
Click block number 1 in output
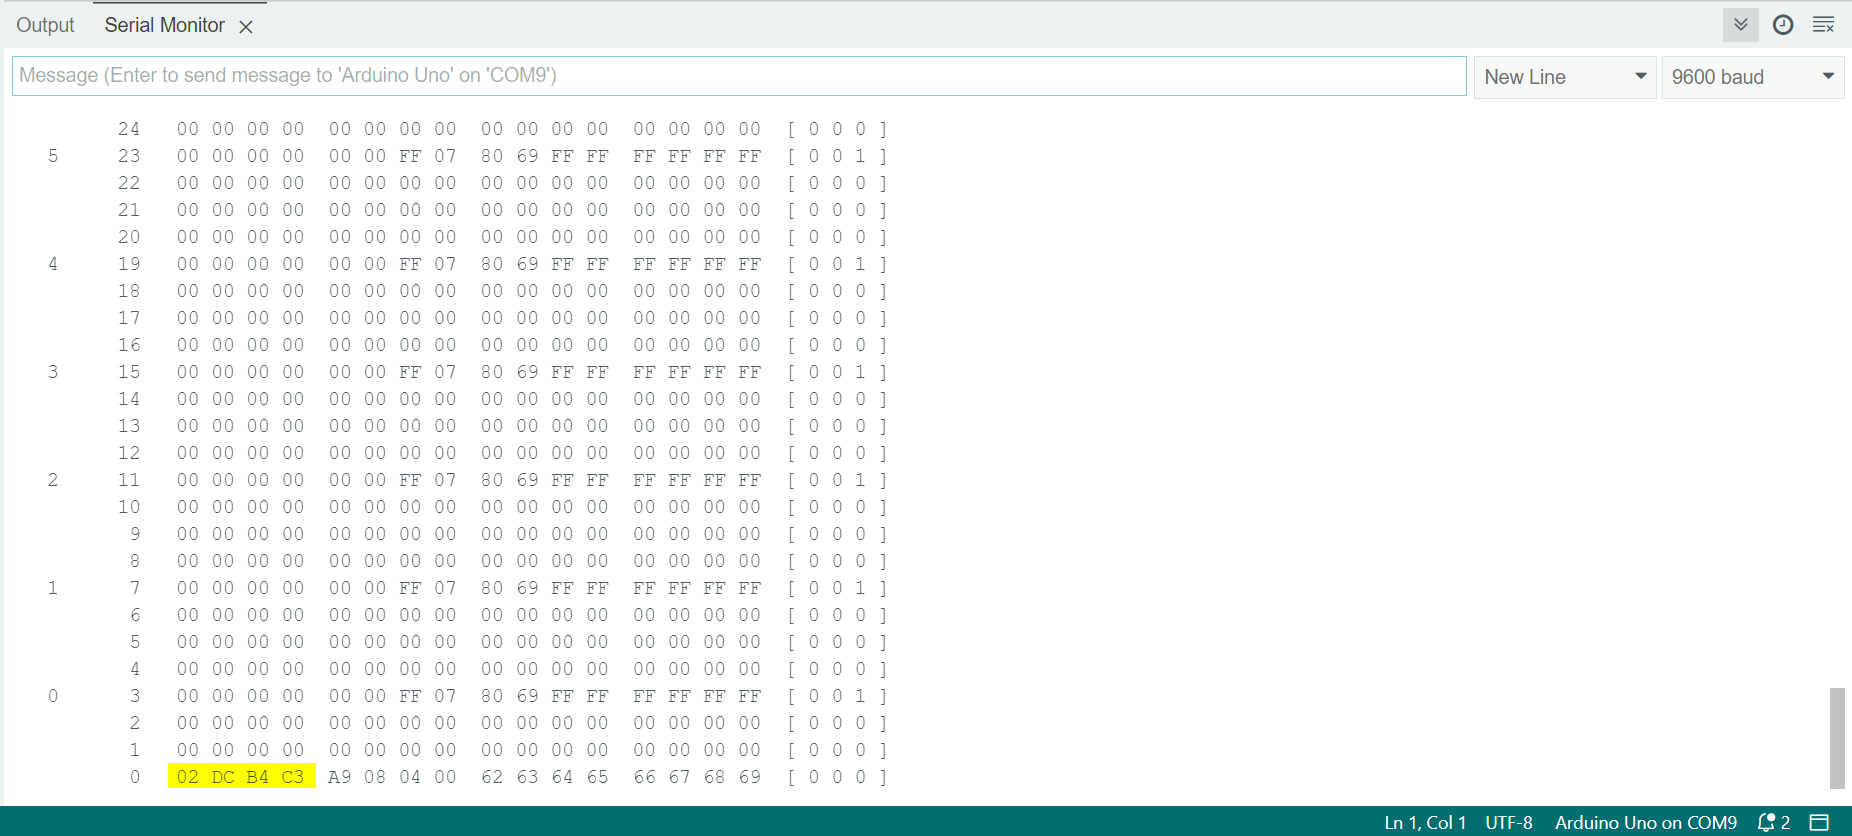pos(135,750)
